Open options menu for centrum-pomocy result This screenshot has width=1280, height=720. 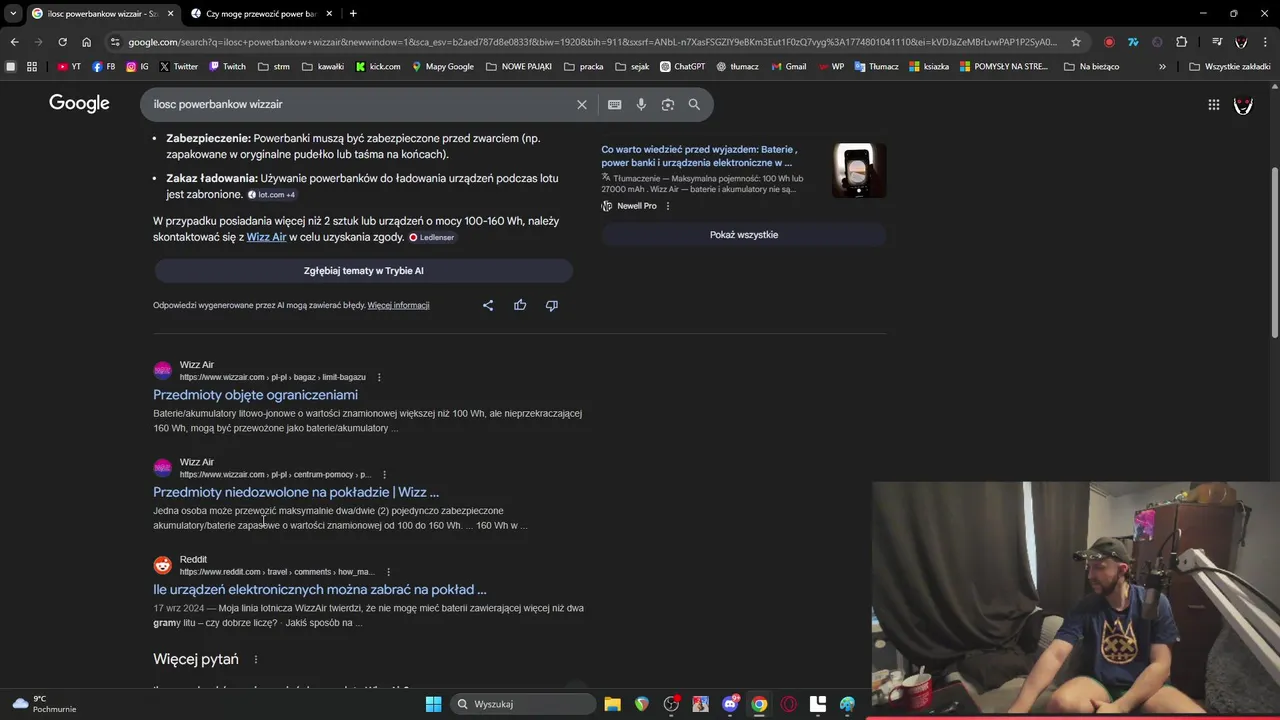(384, 475)
